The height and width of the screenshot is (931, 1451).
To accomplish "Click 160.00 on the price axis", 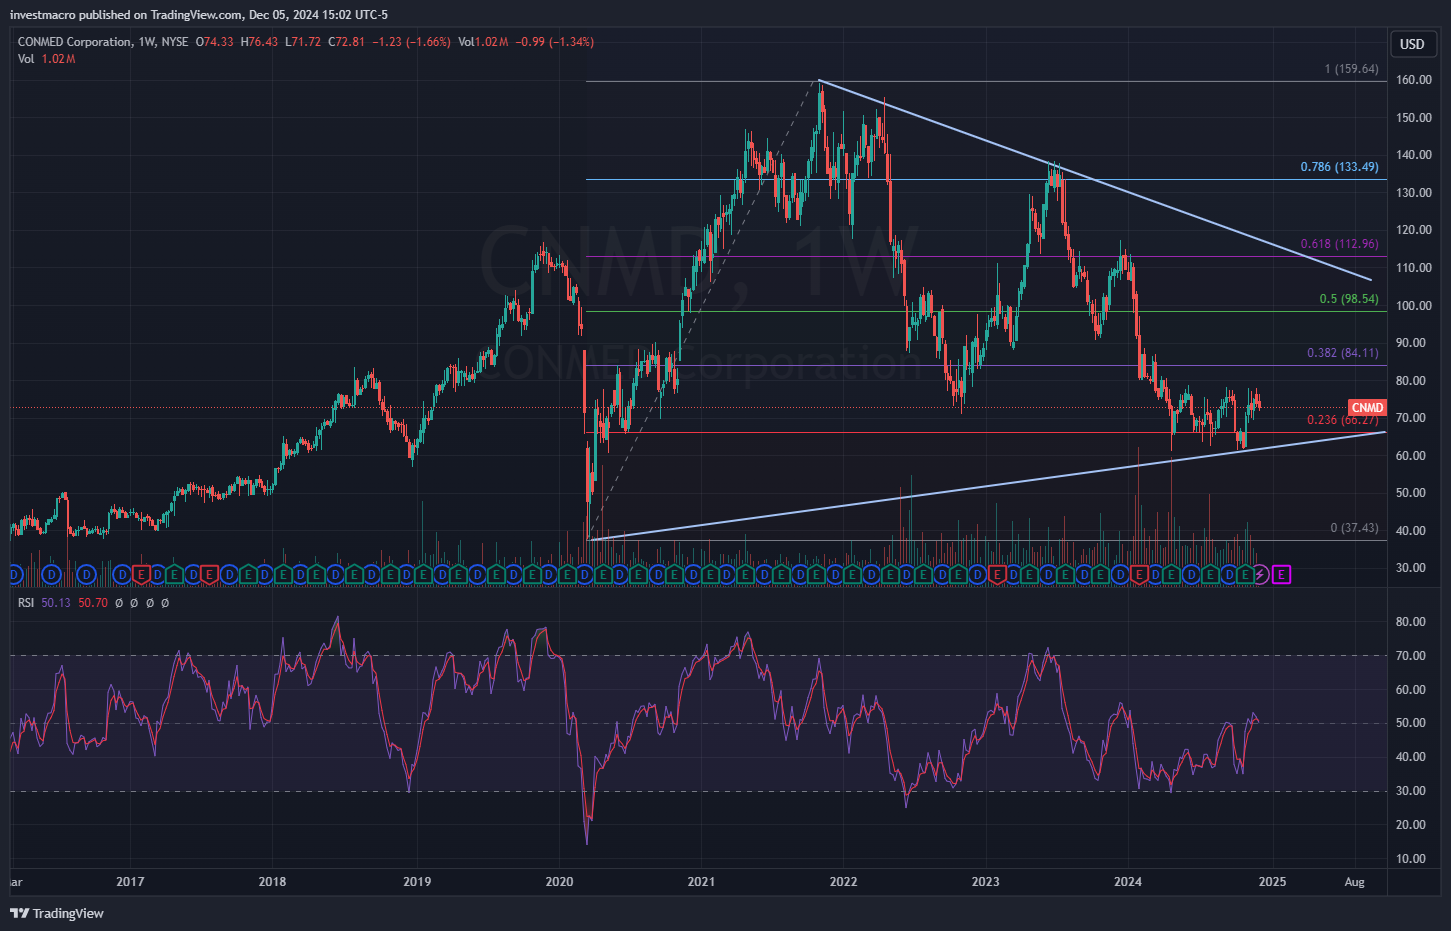I will (x=1414, y=80).
